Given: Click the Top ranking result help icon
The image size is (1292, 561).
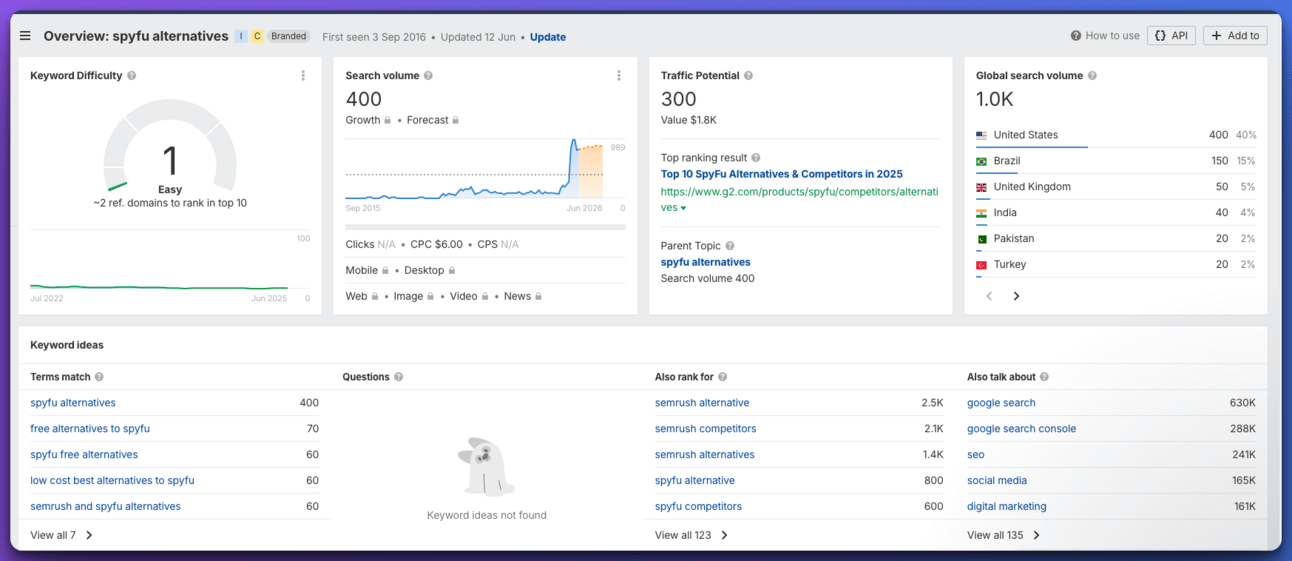Looking at the screenshot, I should tap(756, 158).
